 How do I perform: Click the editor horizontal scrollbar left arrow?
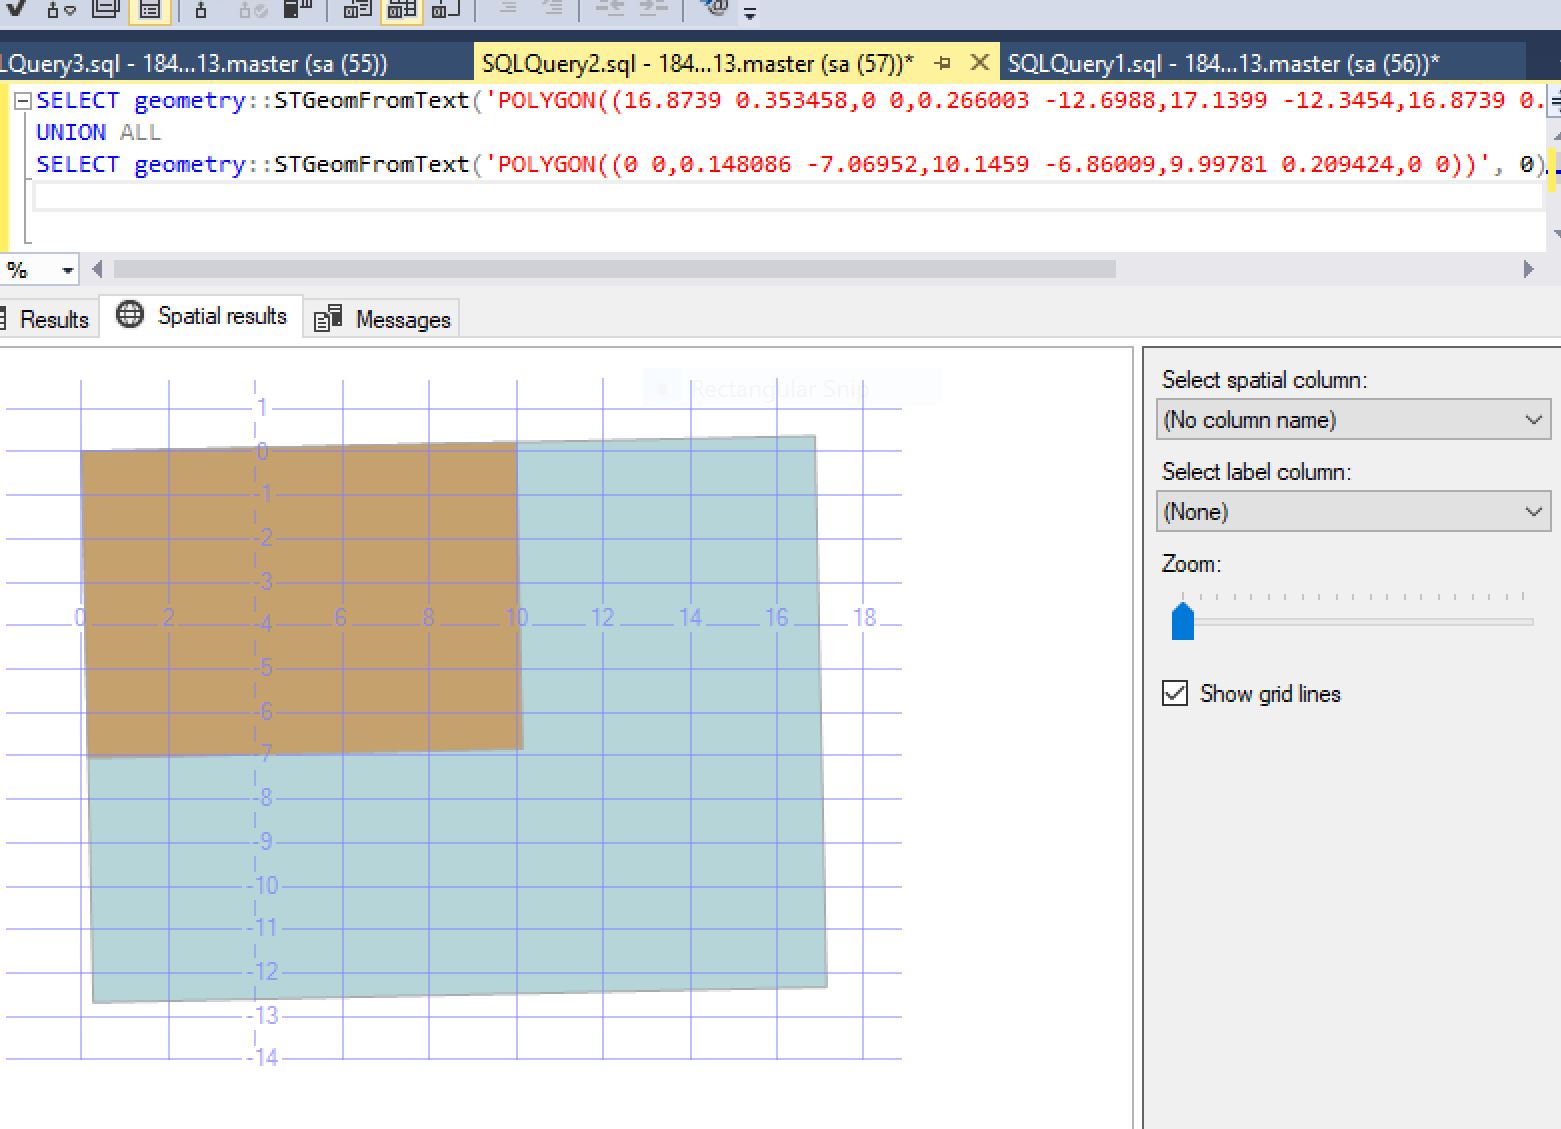[97, 269]
